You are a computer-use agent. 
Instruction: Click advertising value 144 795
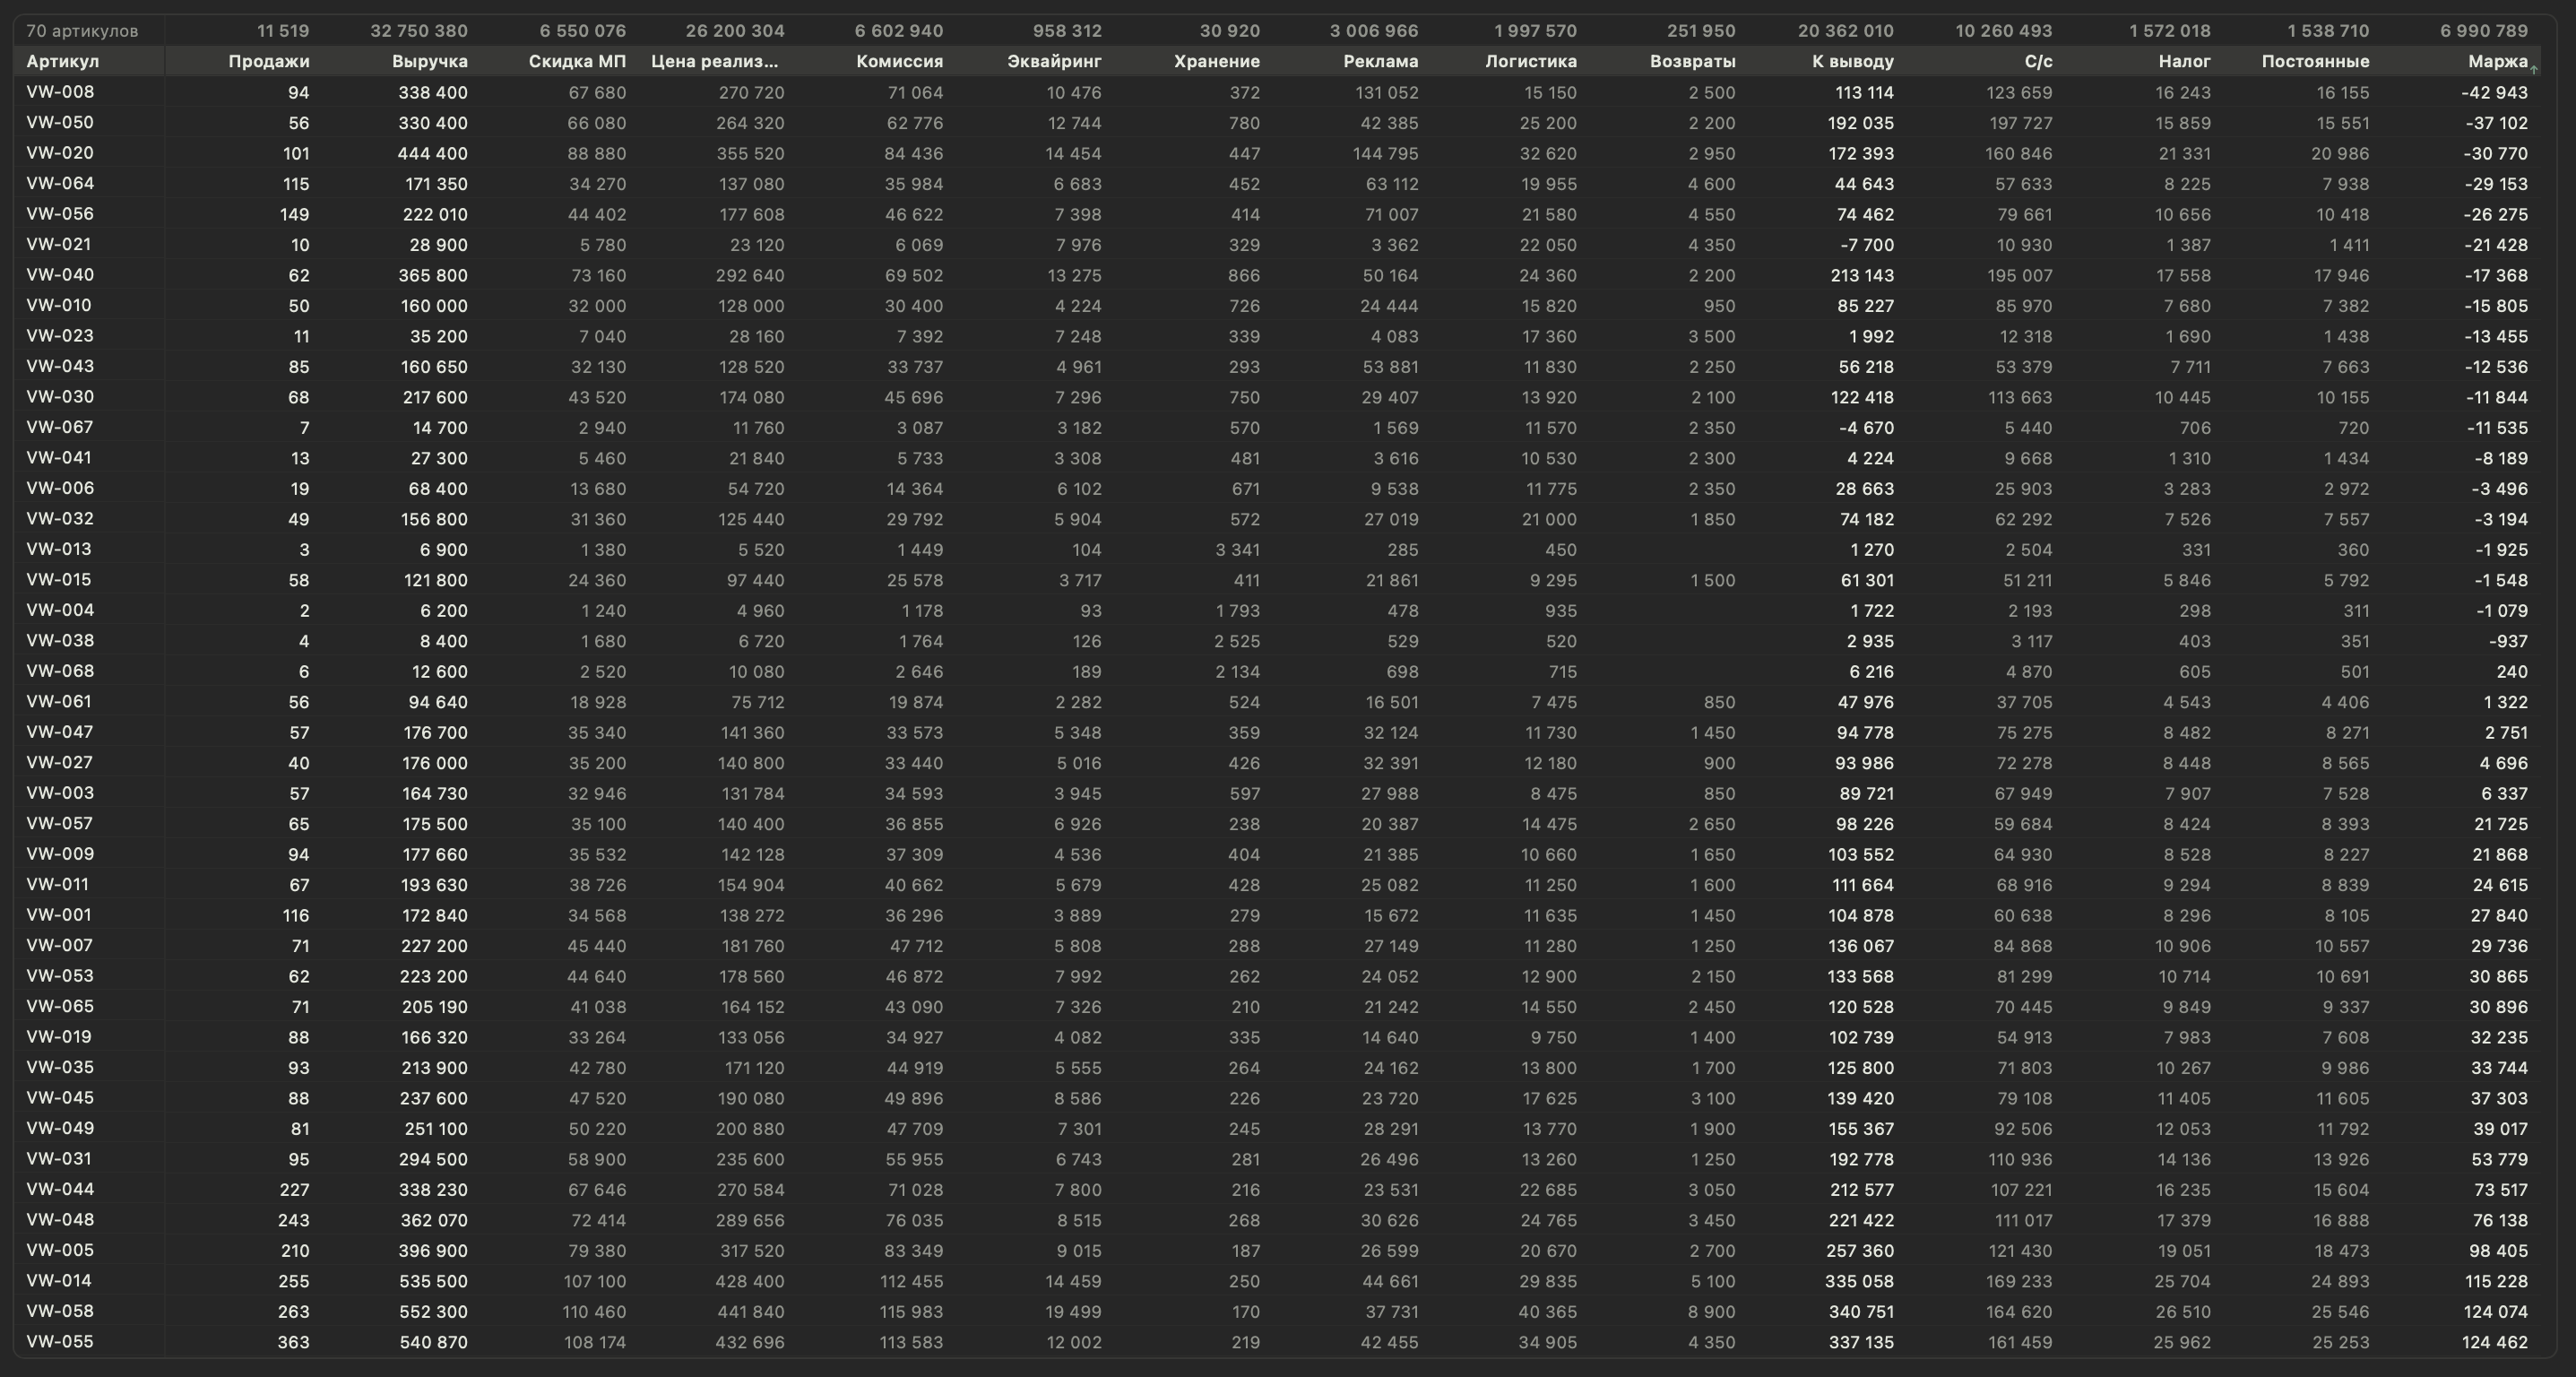[x=1385, y=154]
